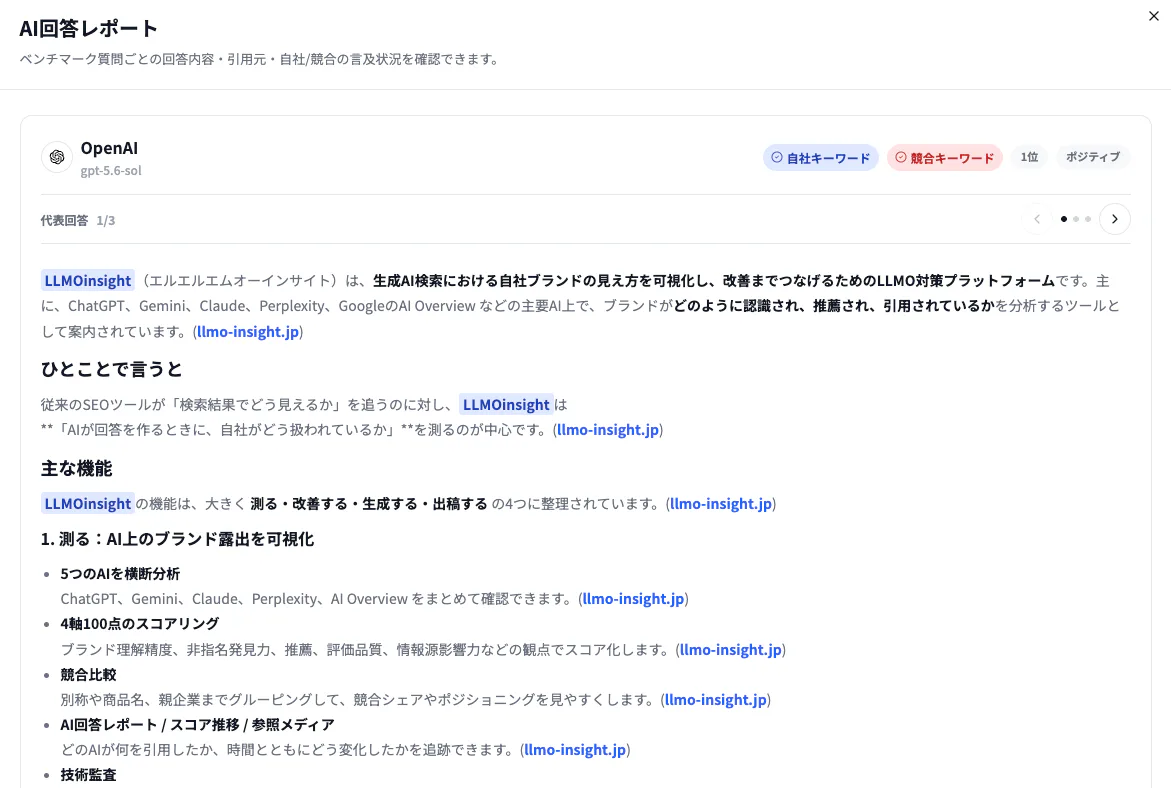Select the third pagination dot
The width and height of the screenshot is (1171, 788).
click(x=1087, y=219)
